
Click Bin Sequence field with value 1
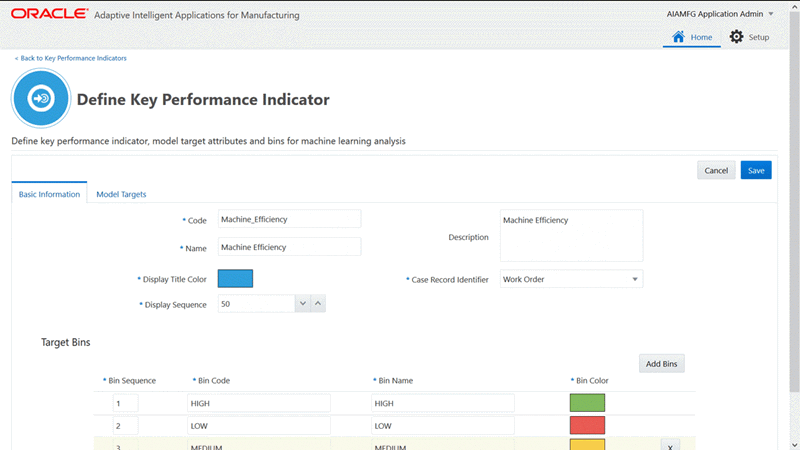pyautogui.click(x=125, y=403)
